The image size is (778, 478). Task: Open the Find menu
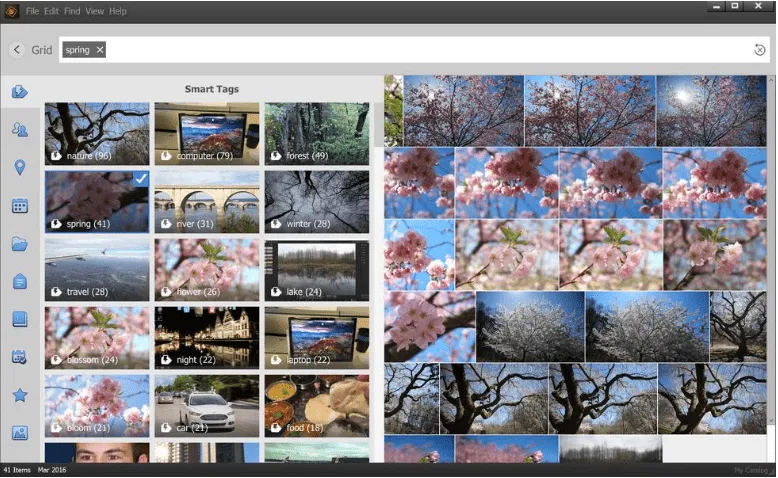click(73, 11)
